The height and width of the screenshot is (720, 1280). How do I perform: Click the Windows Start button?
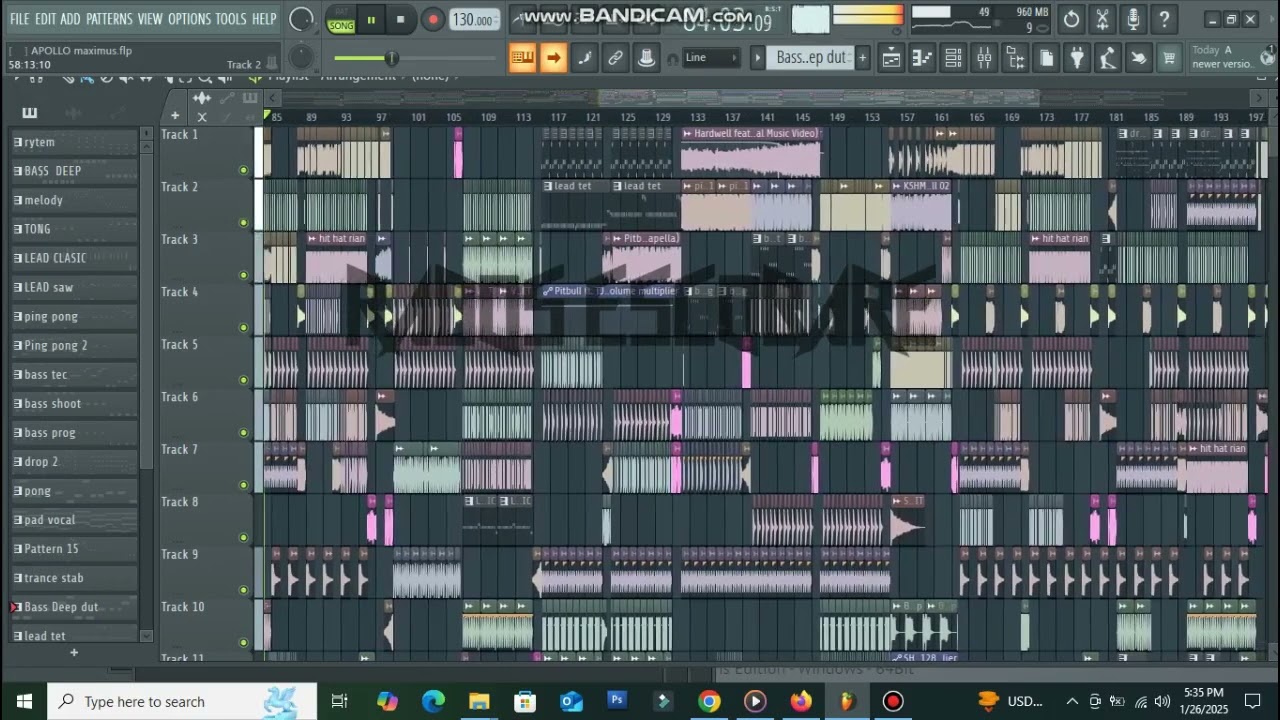[24, 701]
